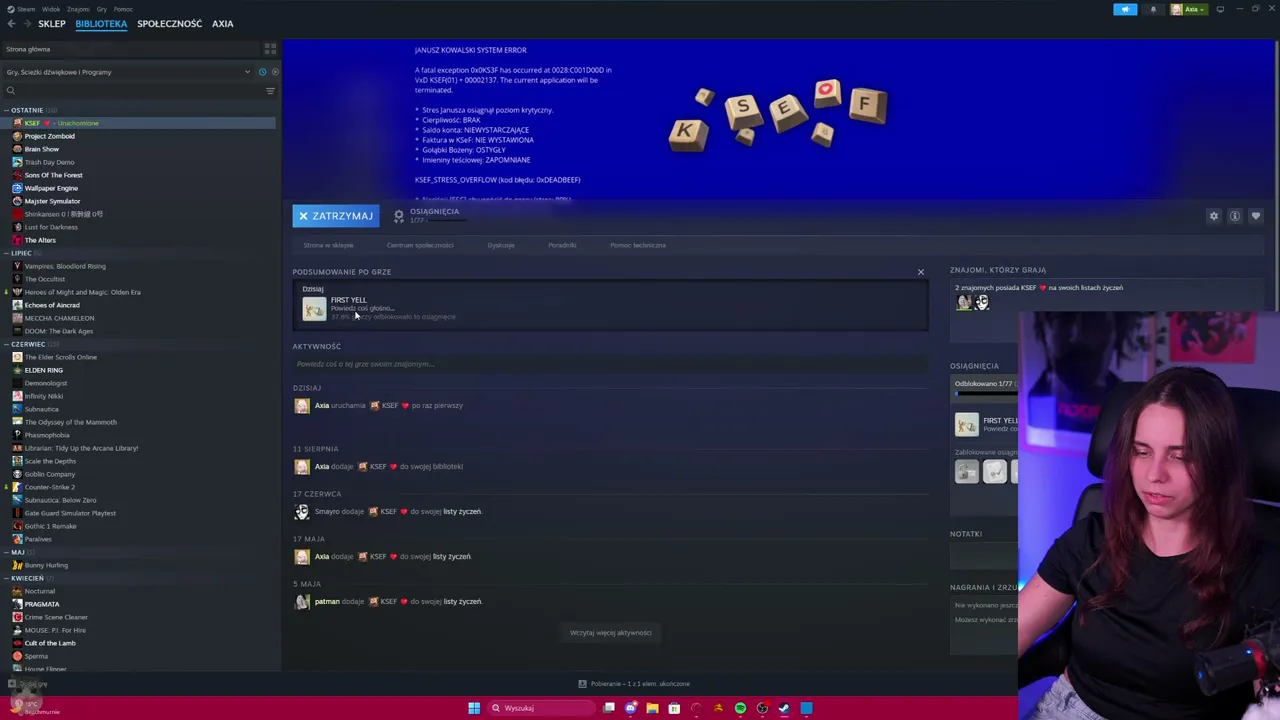This screenshot has width=1280, height=720.
Task: Open Strona w sklepie link
Action: click(x=328, y=245)
